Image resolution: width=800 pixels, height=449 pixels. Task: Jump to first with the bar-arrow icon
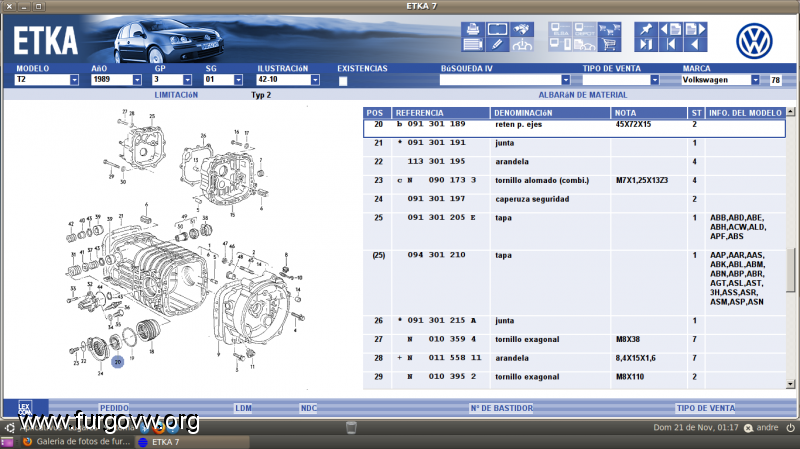(x=670, y=44)
